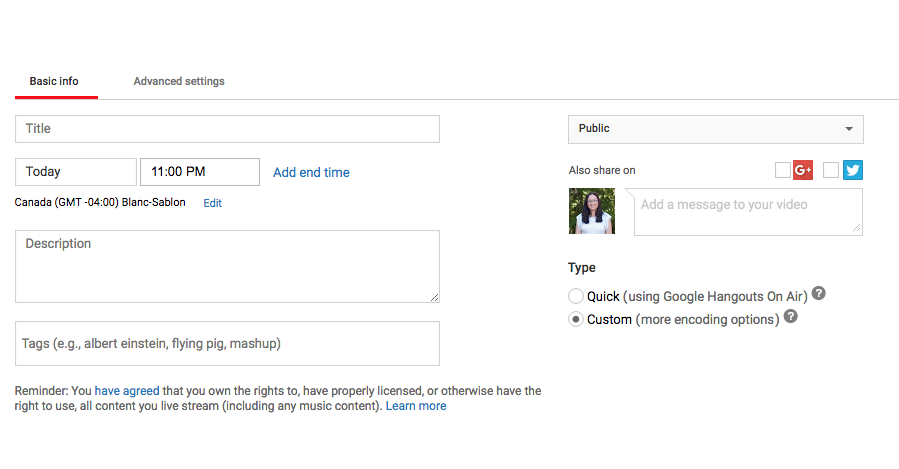The height and width of the screenshot is (469, 899).
Task: Switch to the Basic info tab
Action: point(54,81)
